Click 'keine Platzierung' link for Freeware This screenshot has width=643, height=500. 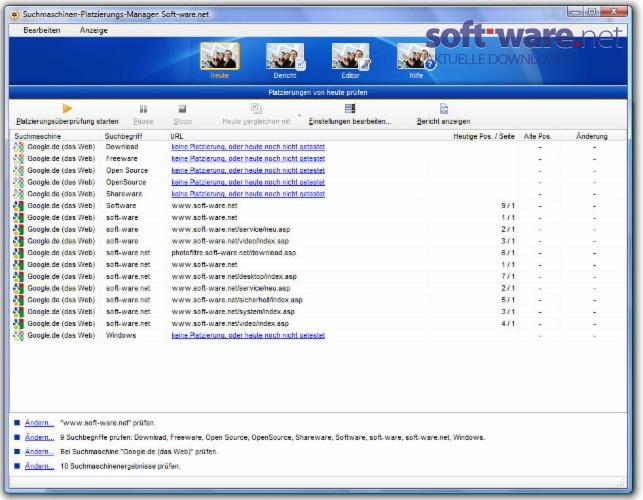[x=248, y=159]
